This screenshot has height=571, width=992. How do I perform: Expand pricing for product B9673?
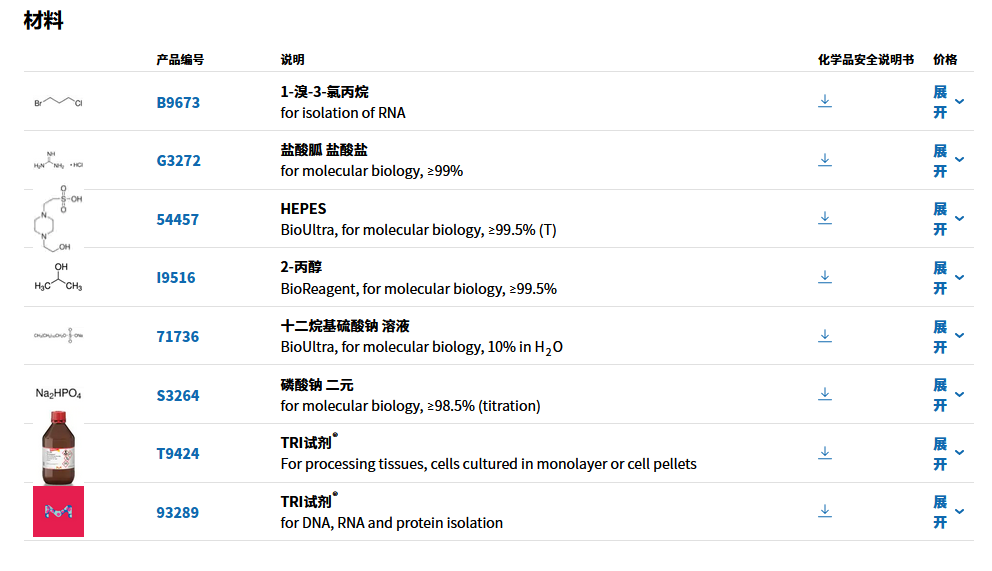click(x=948, y=102)
